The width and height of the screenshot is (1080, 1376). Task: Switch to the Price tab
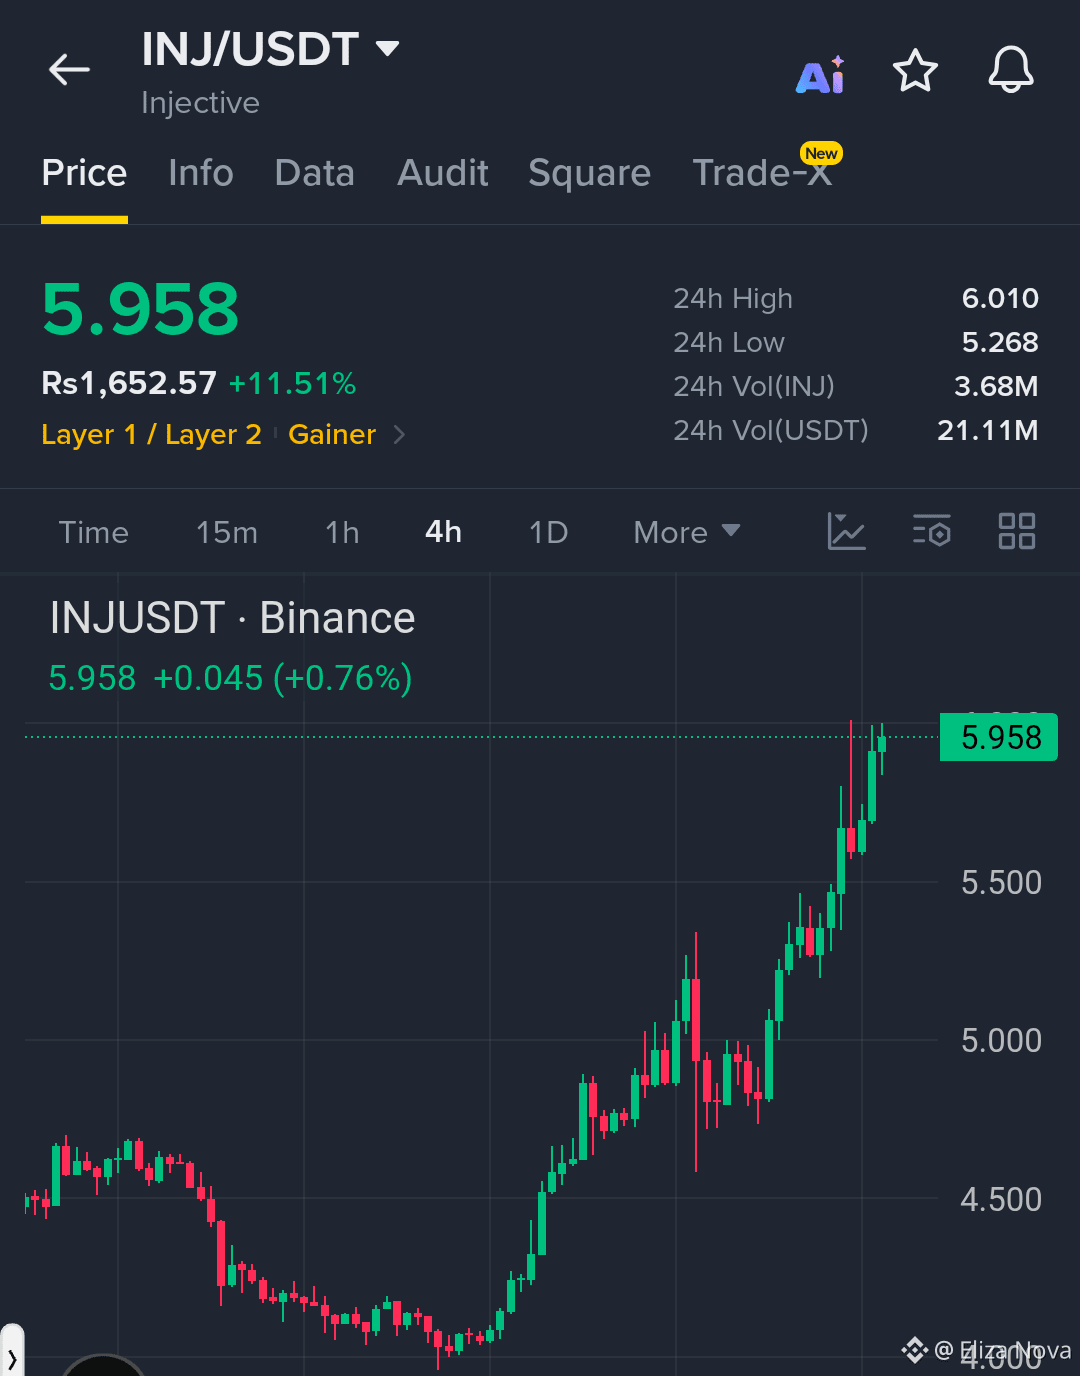point(84,173)
